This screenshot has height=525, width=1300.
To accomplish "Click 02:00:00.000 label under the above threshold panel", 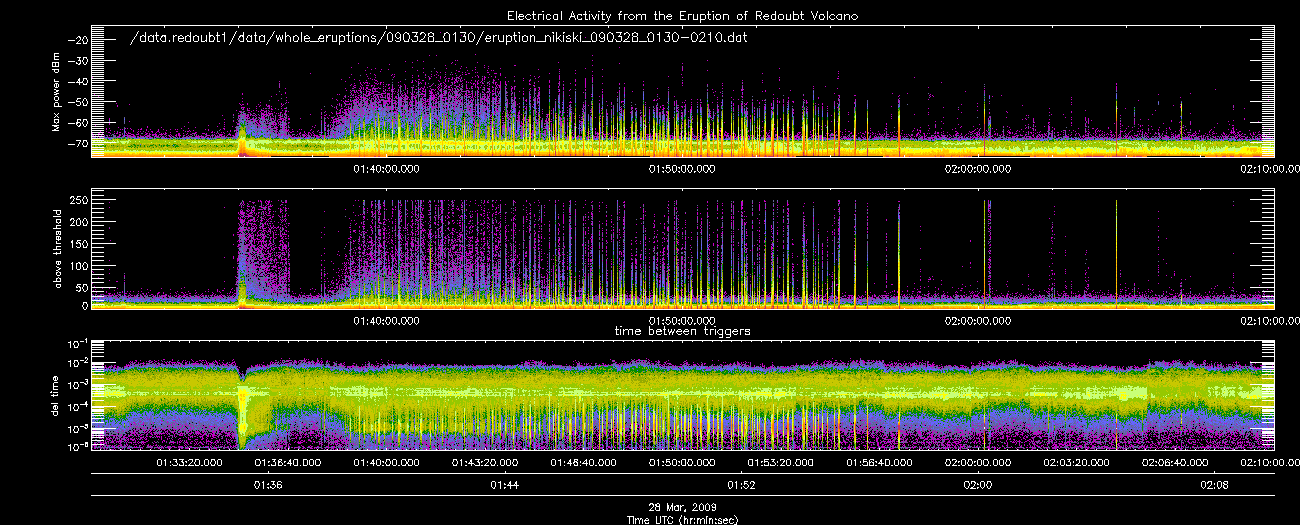I will 977,322.
